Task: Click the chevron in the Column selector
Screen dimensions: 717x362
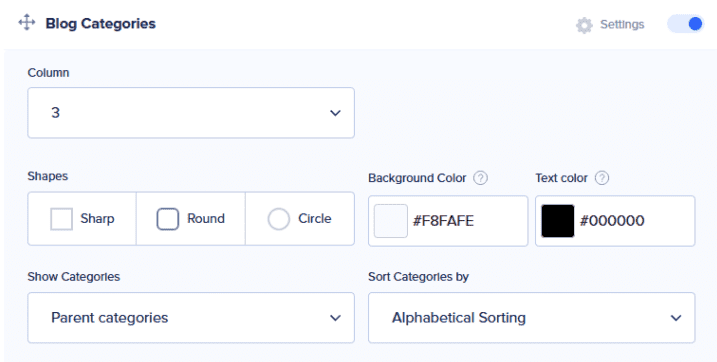Action: click(x=335, y=113)
